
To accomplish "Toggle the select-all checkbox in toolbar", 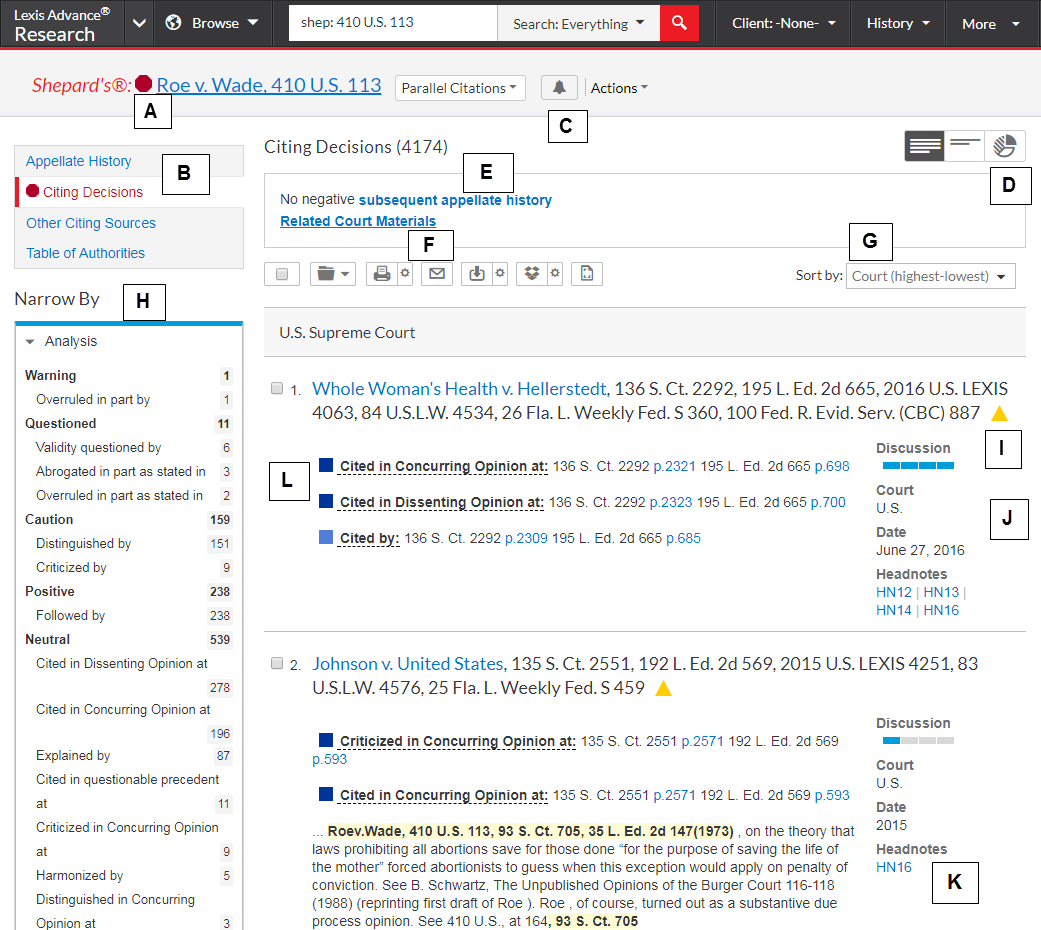I will (x=282, y=273).
